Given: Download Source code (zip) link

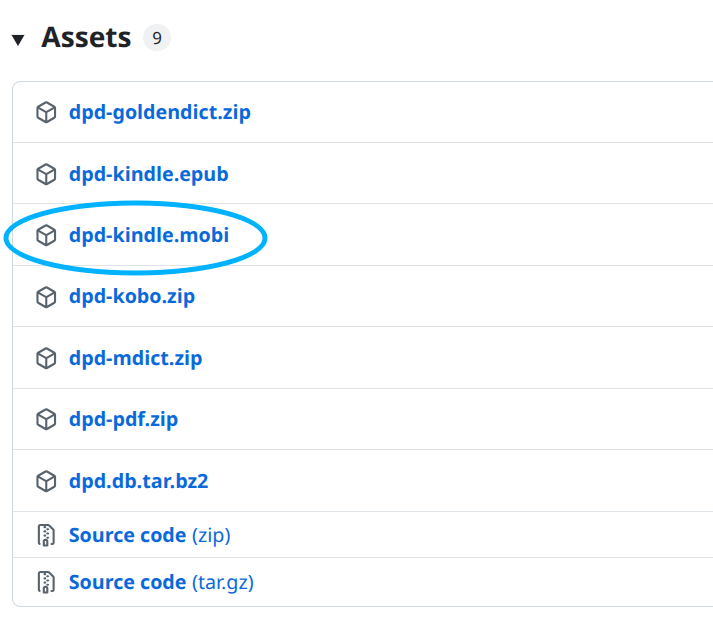Looking at the screenshot, I should tap(149, 536).
